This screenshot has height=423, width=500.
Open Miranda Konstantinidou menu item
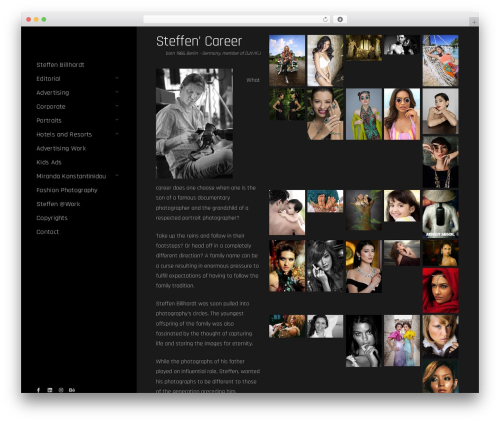coord(71,176)
